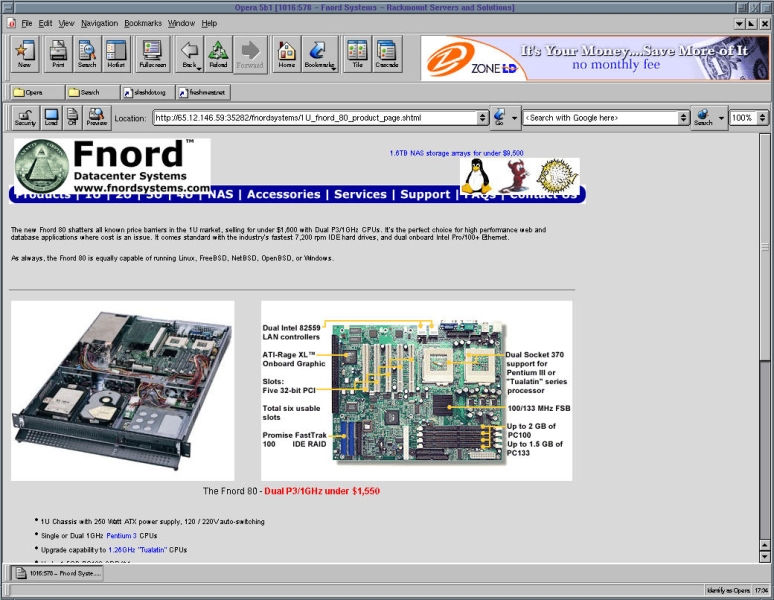Screen dimensions: 774x600
Task: Reload the current page
Action: (218, 54)
